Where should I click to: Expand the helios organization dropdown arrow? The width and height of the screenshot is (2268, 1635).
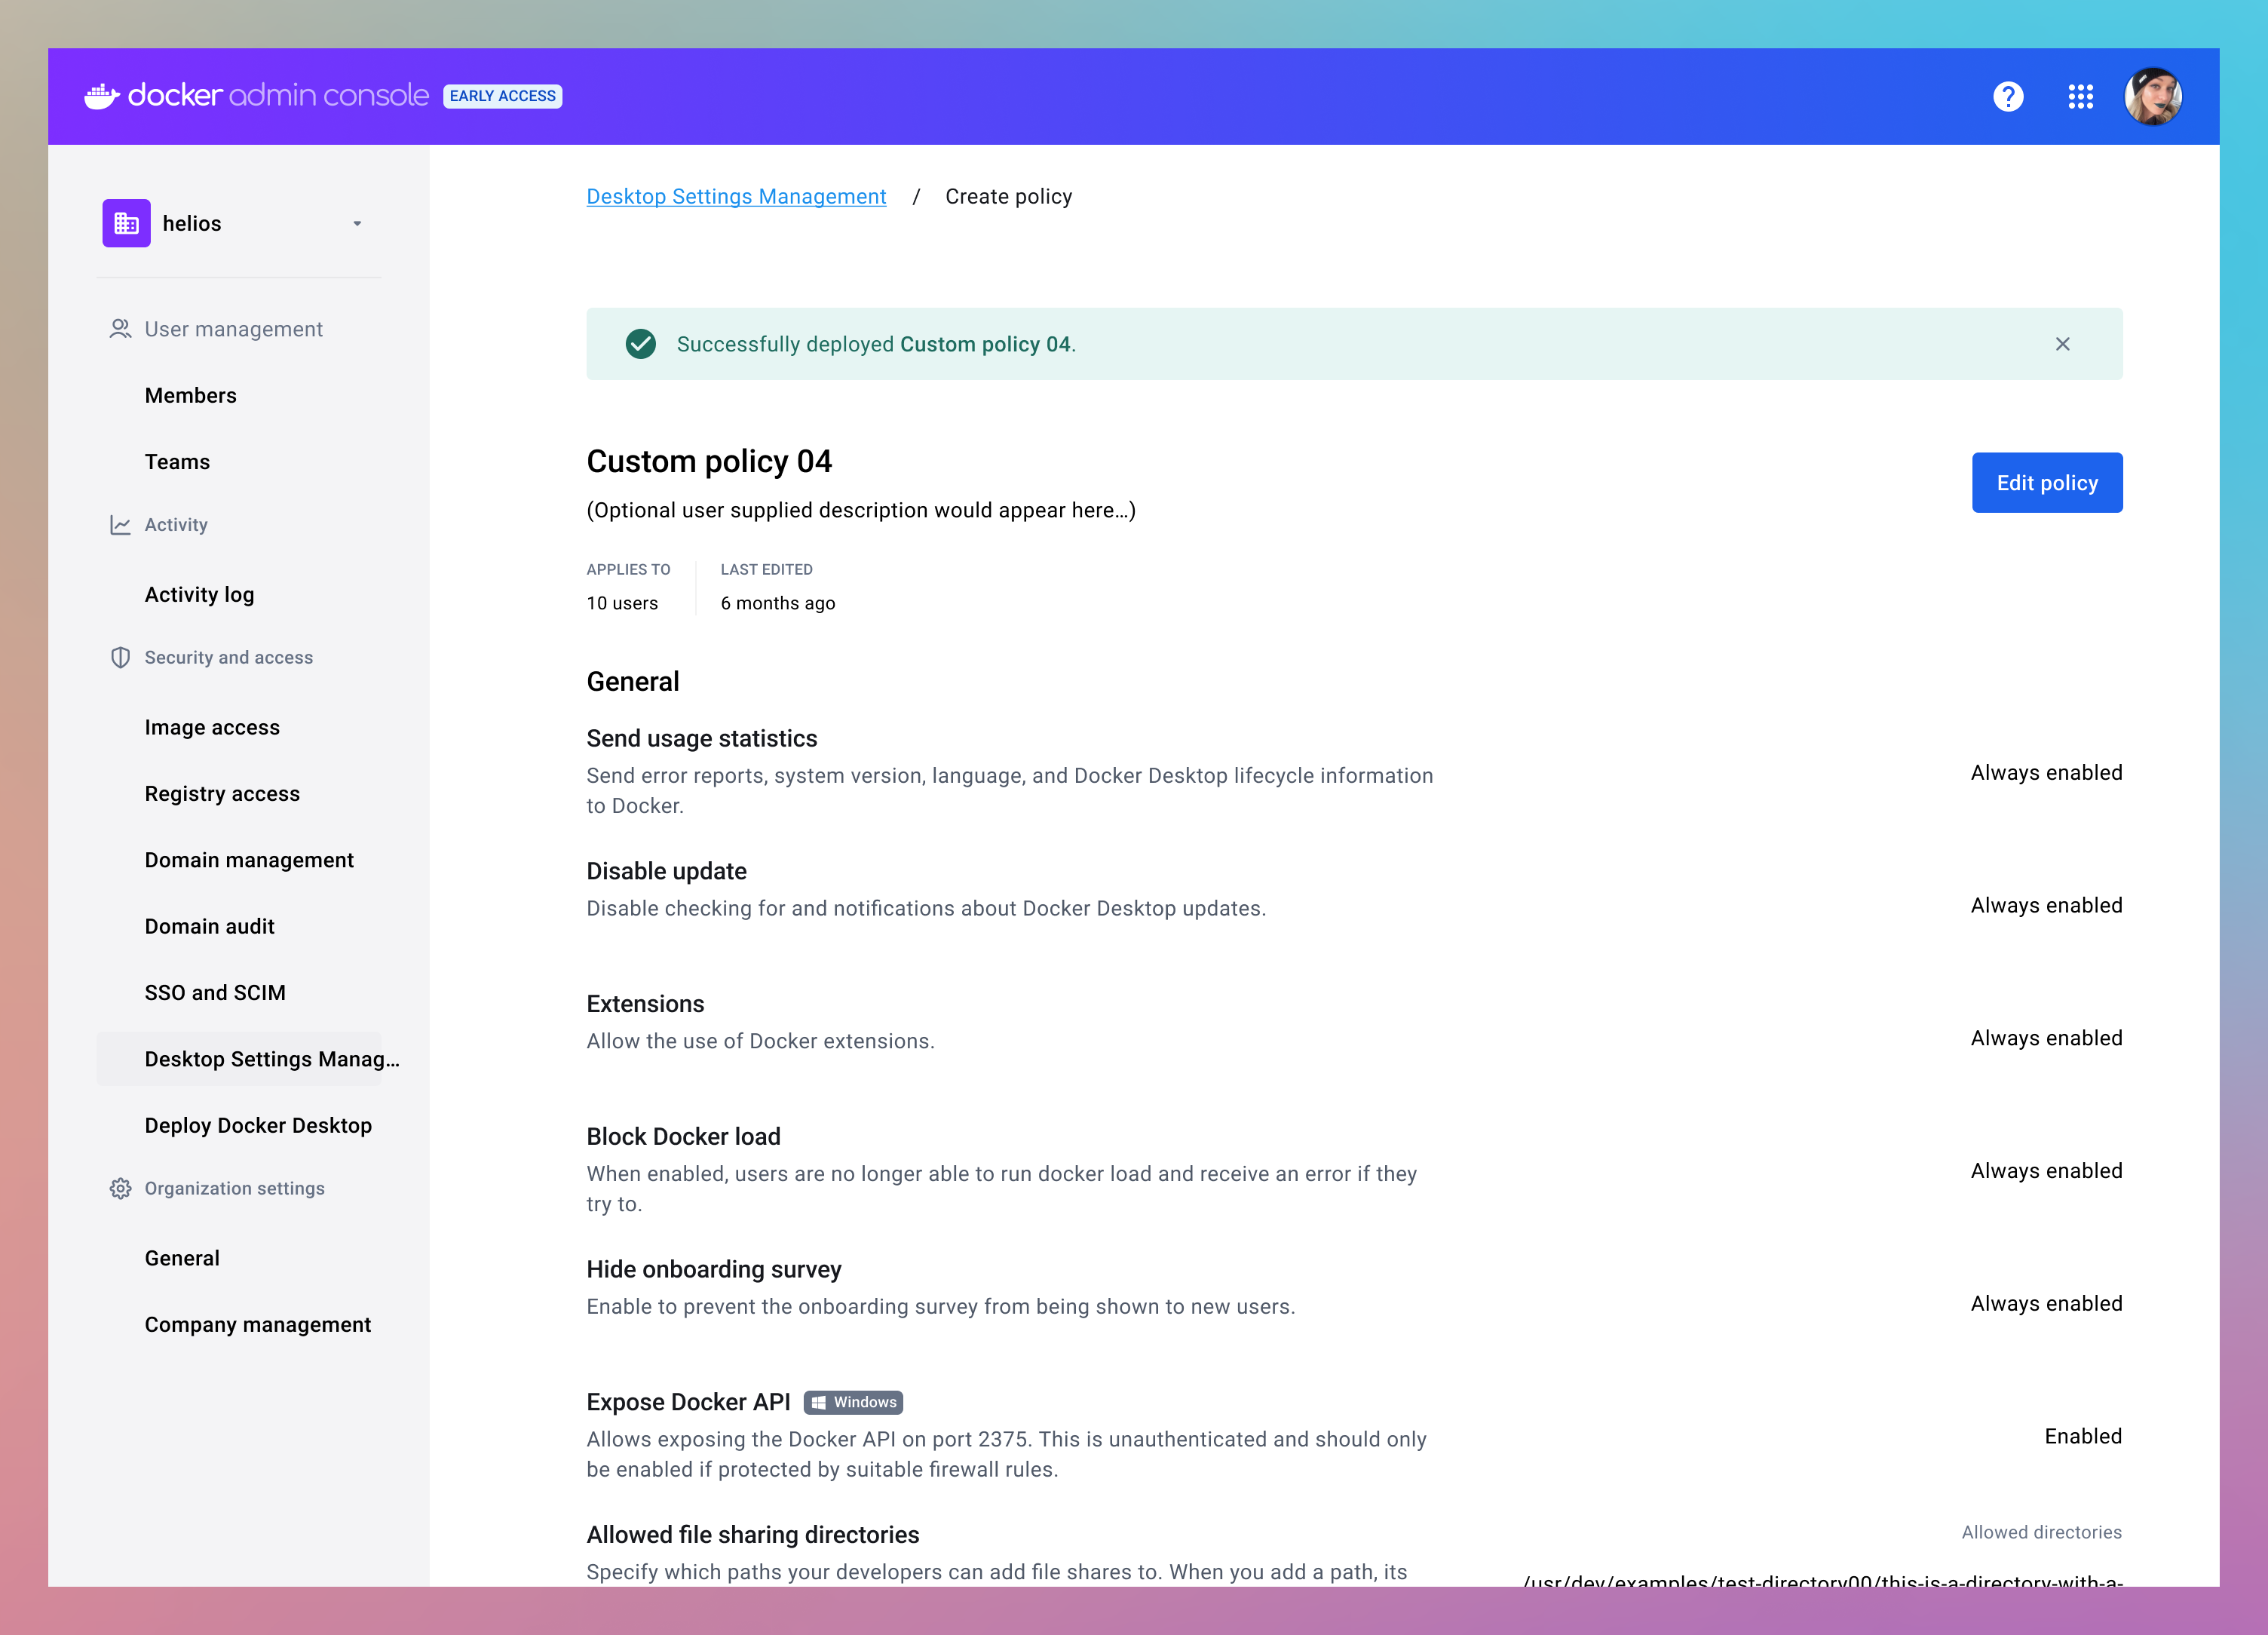point(357,224)
